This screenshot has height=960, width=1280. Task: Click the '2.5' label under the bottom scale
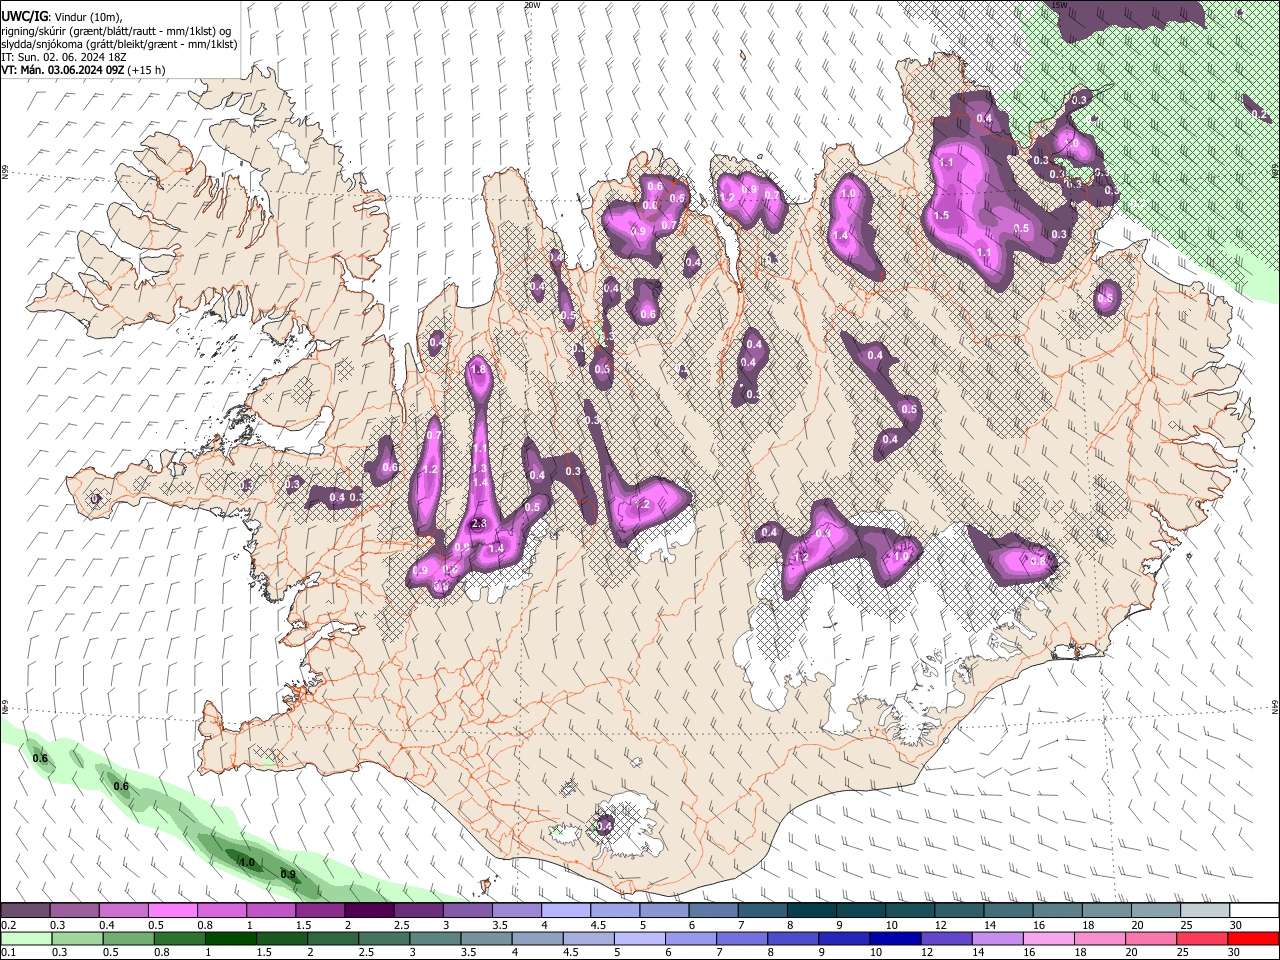(x=366, y=952)
